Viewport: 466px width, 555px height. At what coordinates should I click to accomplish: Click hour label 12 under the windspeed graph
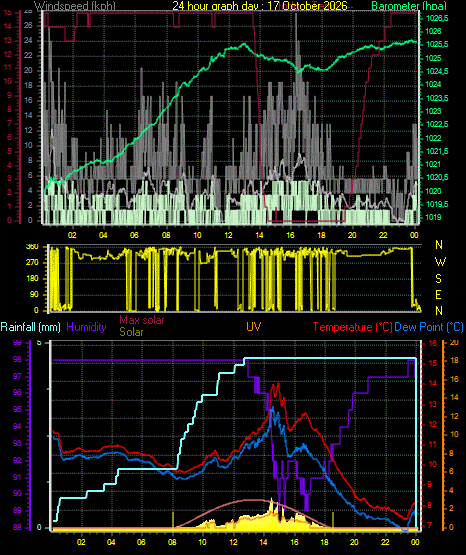tap(228, 235)
